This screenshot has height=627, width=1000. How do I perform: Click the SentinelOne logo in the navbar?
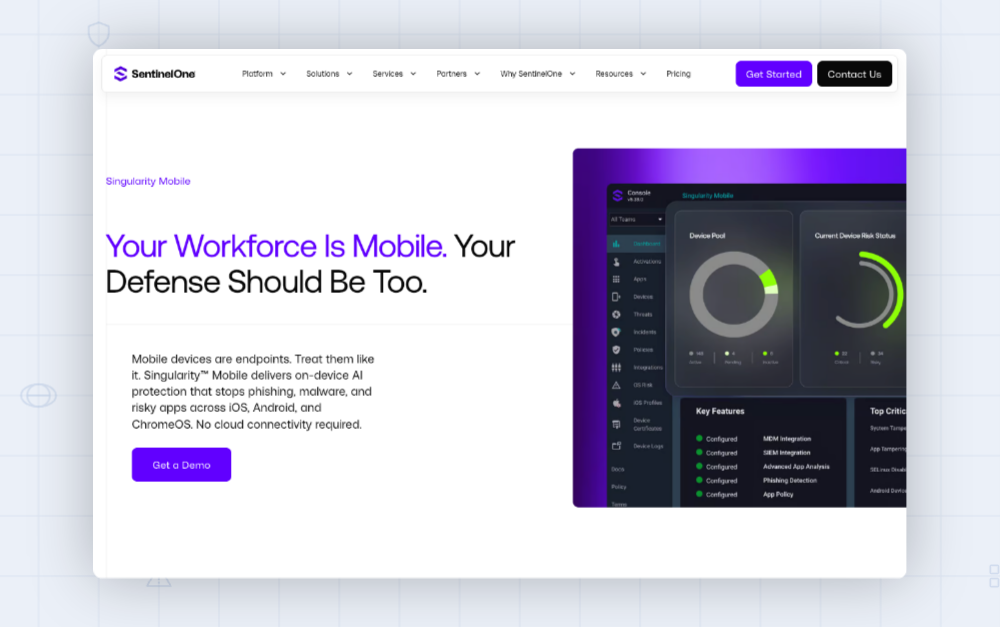tap(154, 74)
